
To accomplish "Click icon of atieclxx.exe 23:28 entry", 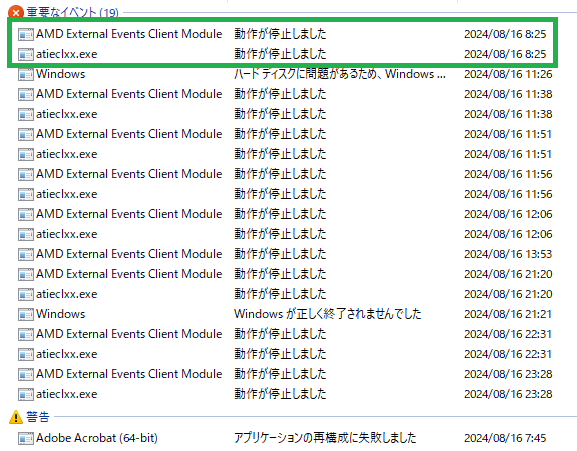I will (x=26, y=394).
